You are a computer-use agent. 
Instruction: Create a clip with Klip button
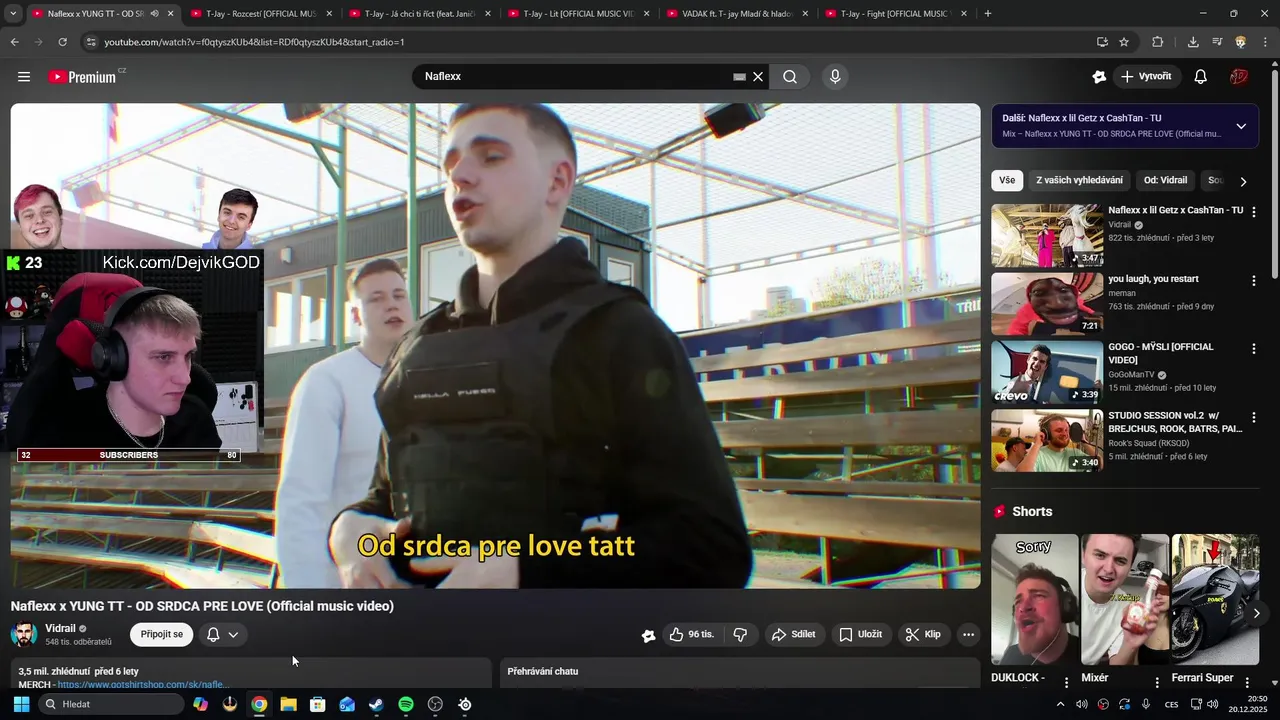923,635
